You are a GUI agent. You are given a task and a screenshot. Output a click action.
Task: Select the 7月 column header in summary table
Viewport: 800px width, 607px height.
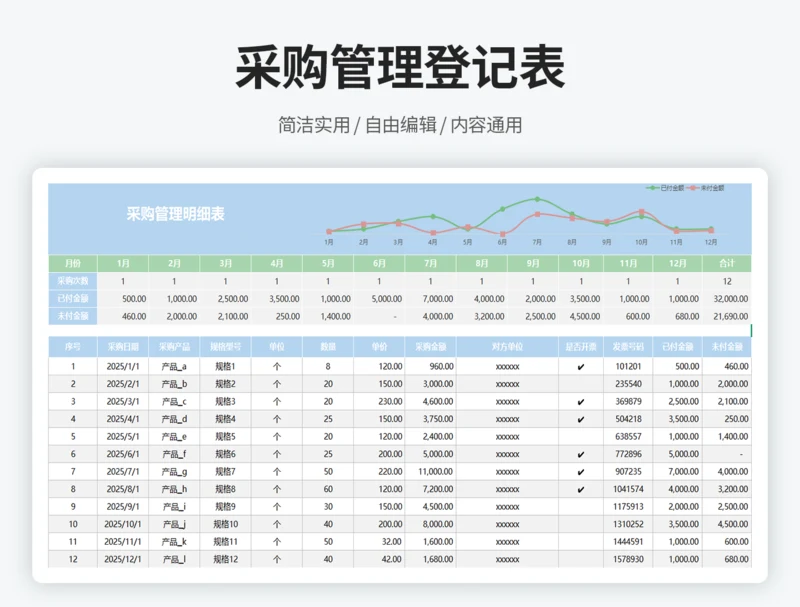coord(431,263)
